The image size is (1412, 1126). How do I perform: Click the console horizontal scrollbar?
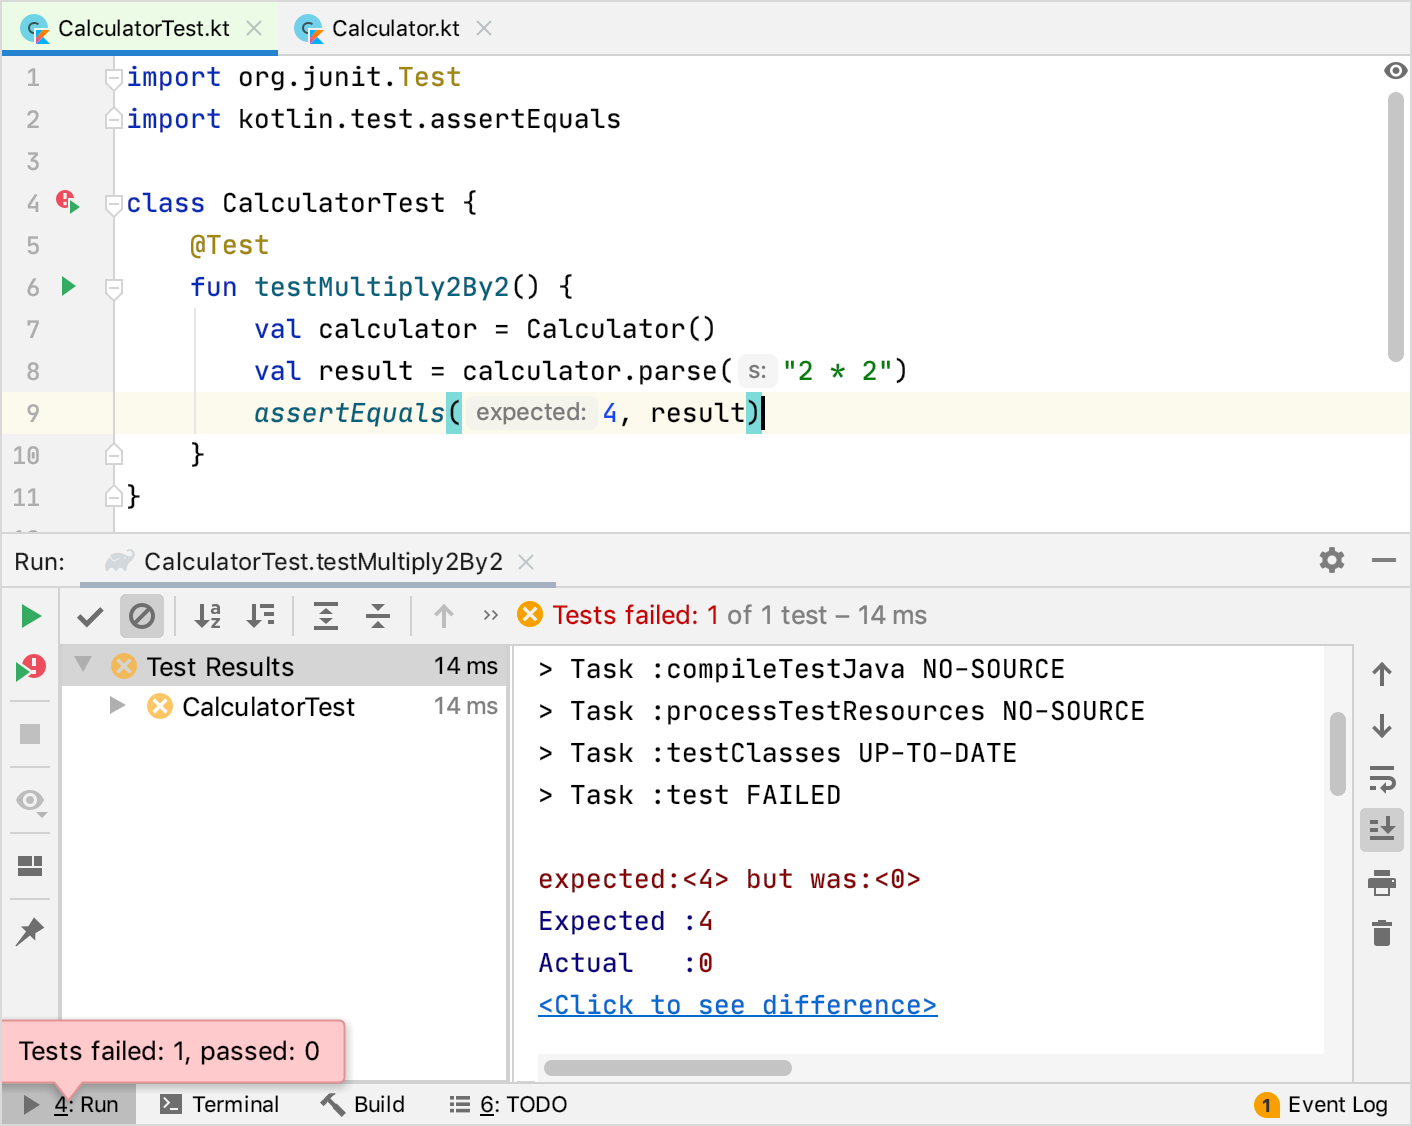(668, 1068)
